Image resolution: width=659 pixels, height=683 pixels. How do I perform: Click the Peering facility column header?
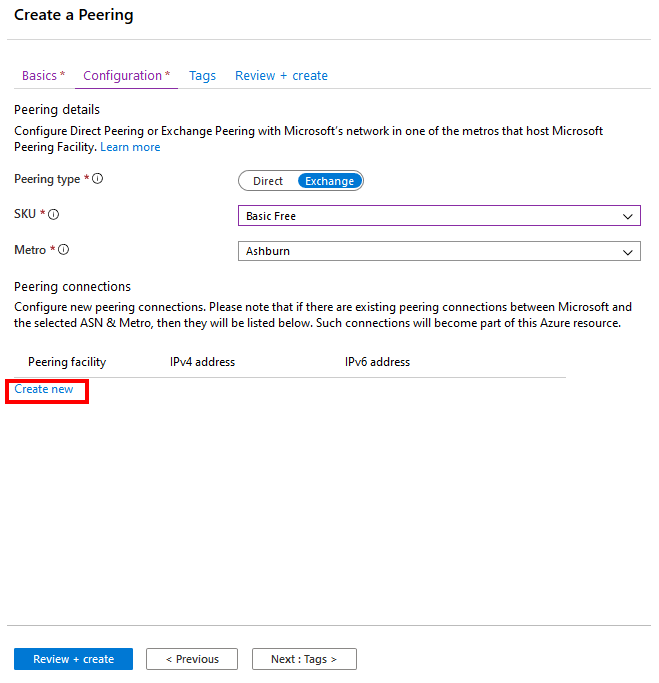click(67, 362)
